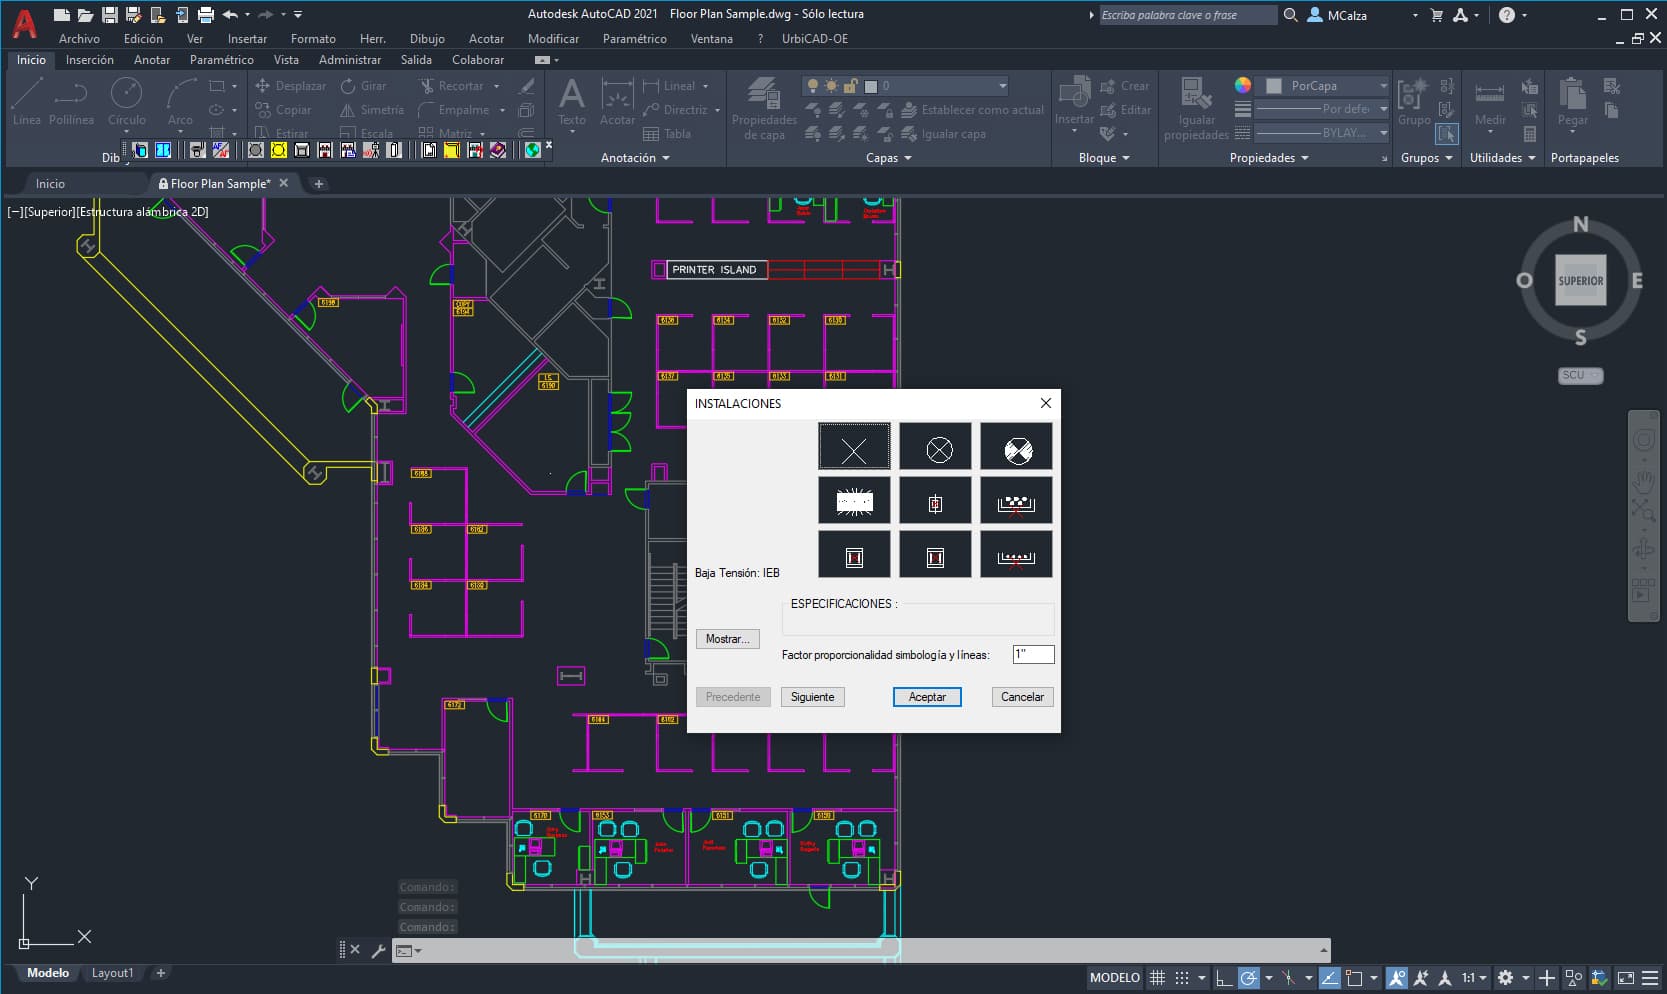The height and width of the screenshot is (994, 1667).
Task: Click the Mostrar... button
Action: click(x=728, y=639)
